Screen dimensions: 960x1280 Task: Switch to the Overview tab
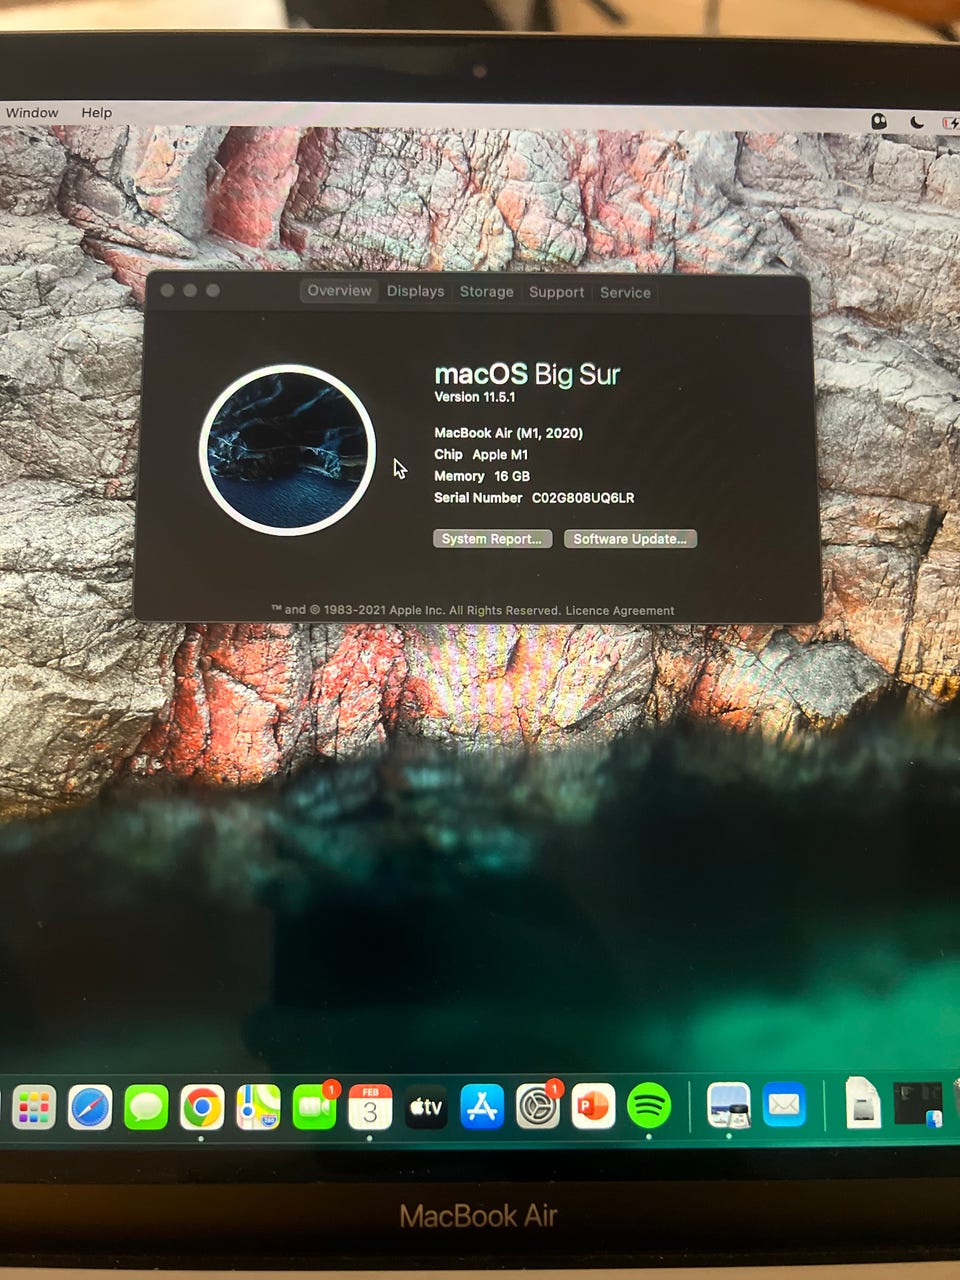tap(339, 291)
